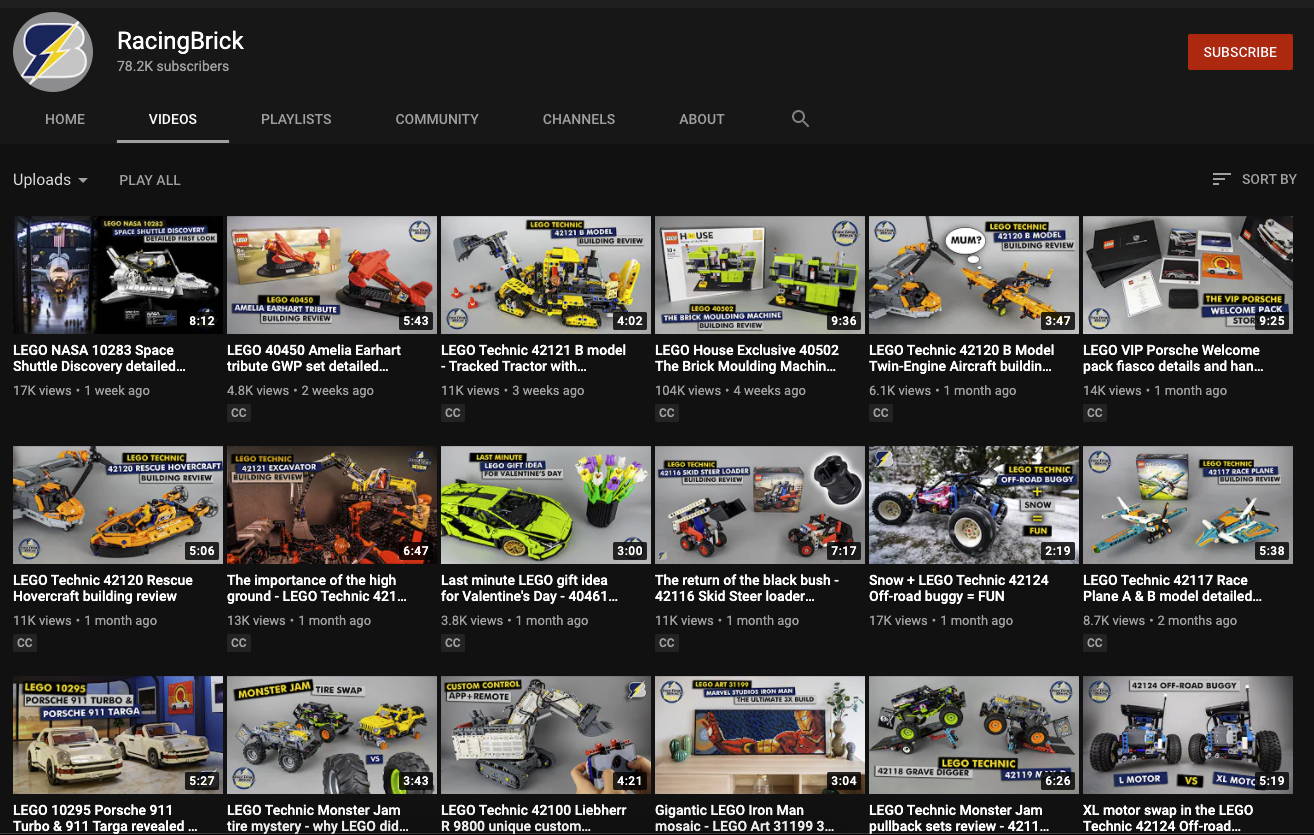This screenshot has height=835, width=1314.
Task: Open VIP Porsche Welcome Pack thumbnail
Action: point(1188,275)
